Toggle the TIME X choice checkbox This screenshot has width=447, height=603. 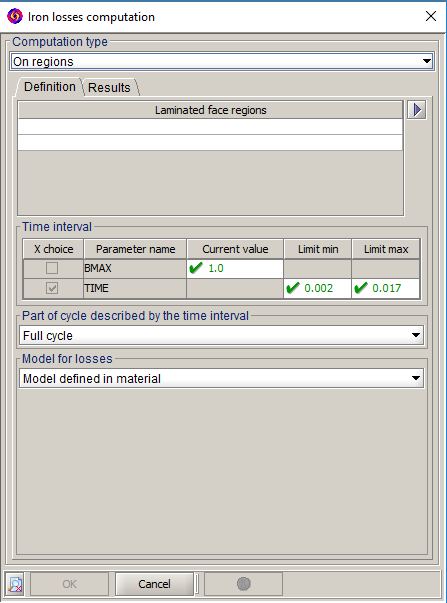pos(52,288)
